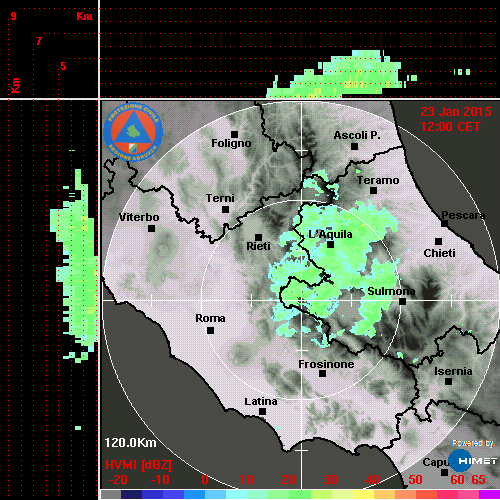Click the 65 value on dBZ scale

[478, 480]
